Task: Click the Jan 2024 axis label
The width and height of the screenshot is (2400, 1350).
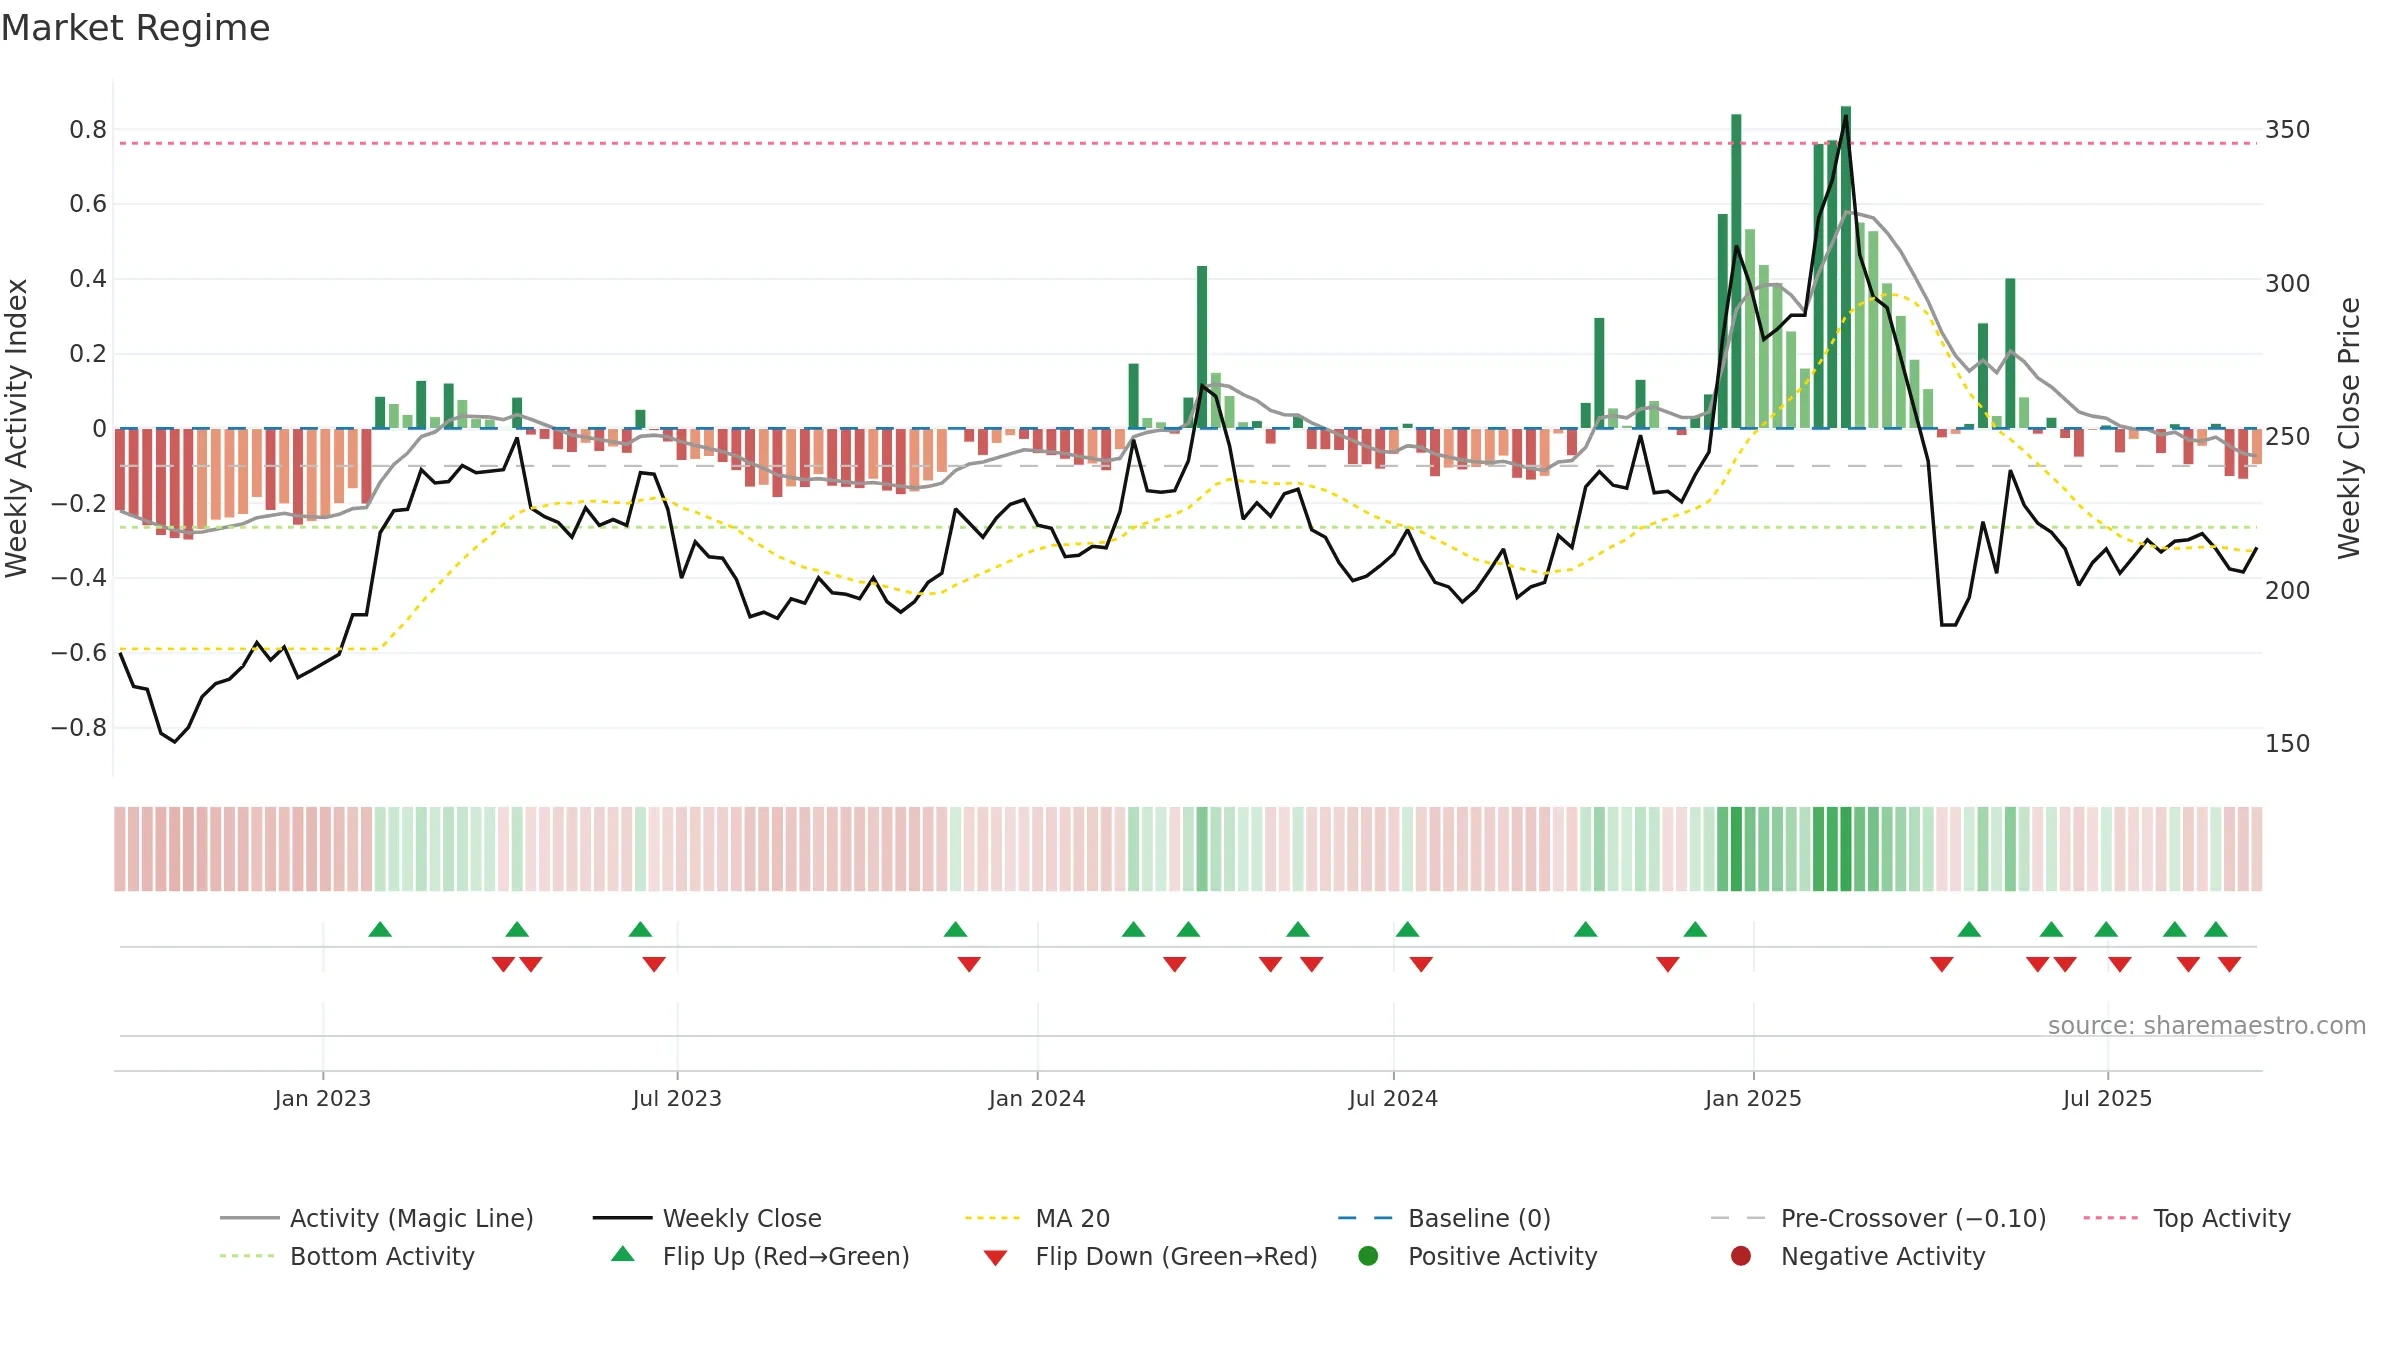Action: [1037, 1098]
